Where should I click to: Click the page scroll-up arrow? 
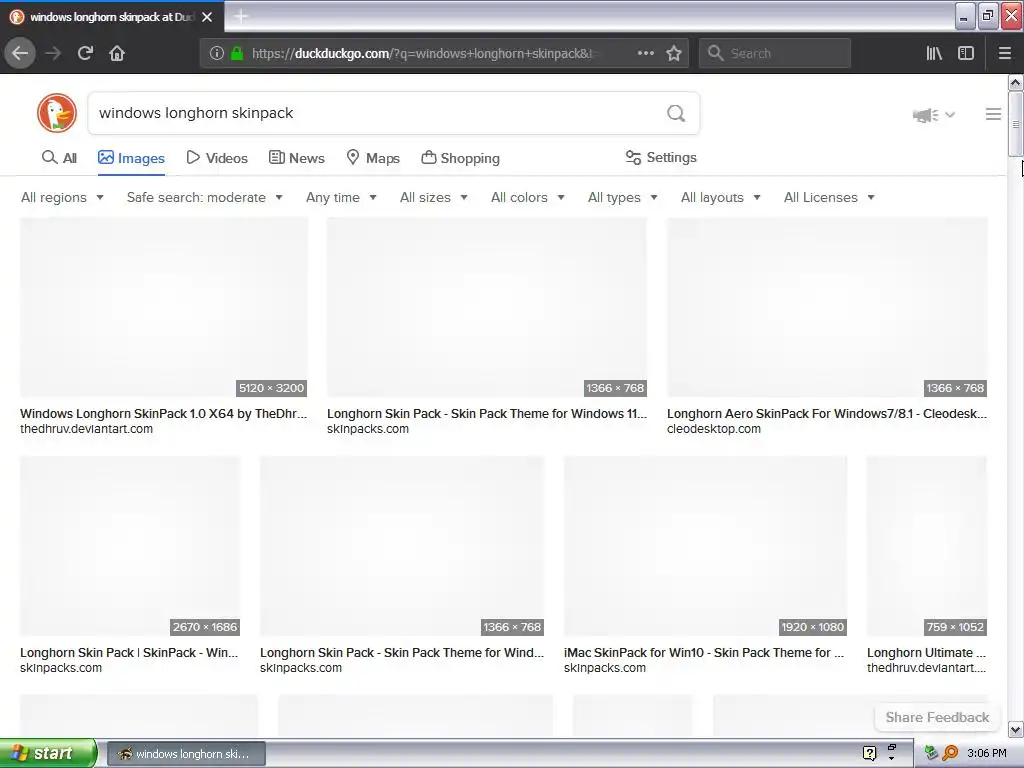click(1015, 82)
